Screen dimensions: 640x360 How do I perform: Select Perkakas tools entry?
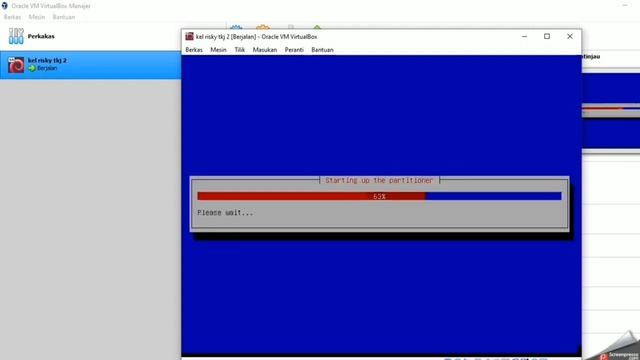(x=90, y=36)
